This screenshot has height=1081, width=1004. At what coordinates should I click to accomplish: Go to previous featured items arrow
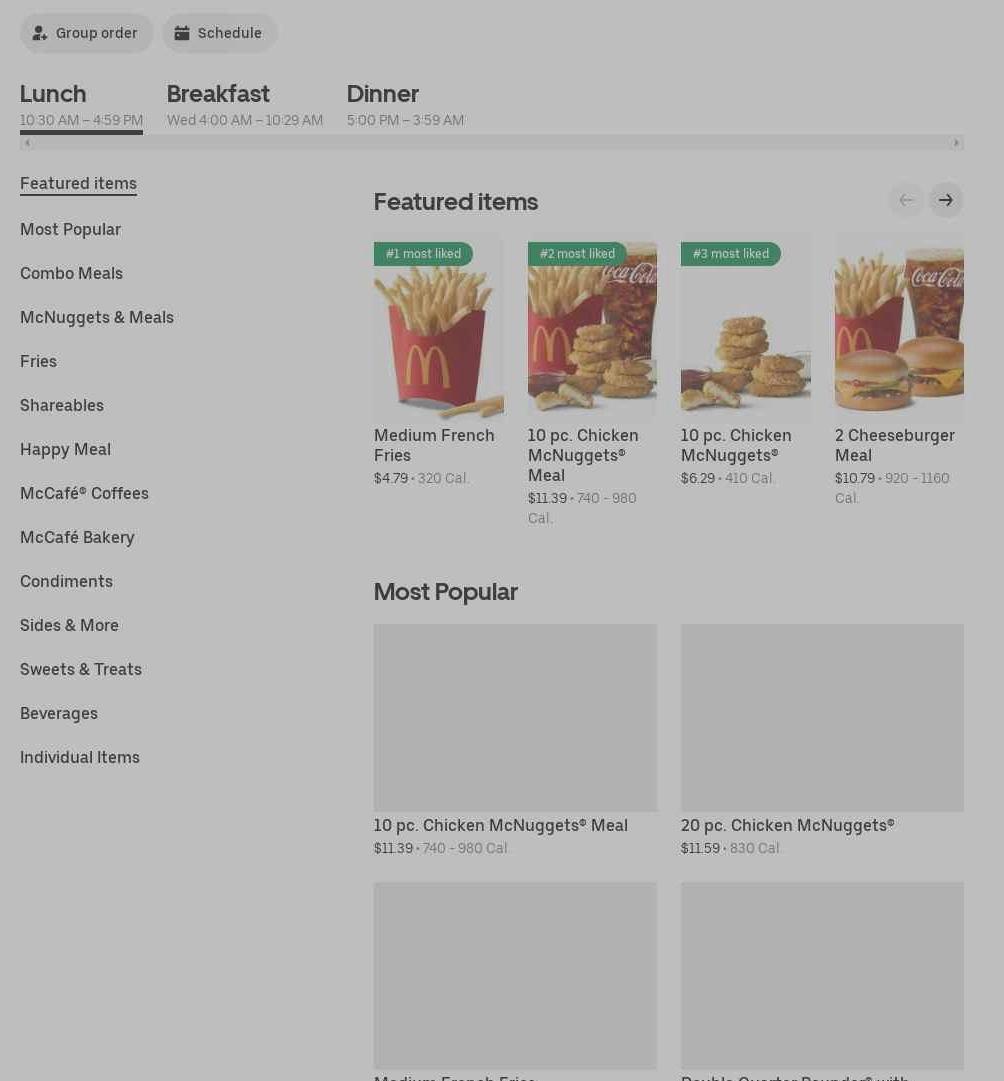(x=906, y=200)
